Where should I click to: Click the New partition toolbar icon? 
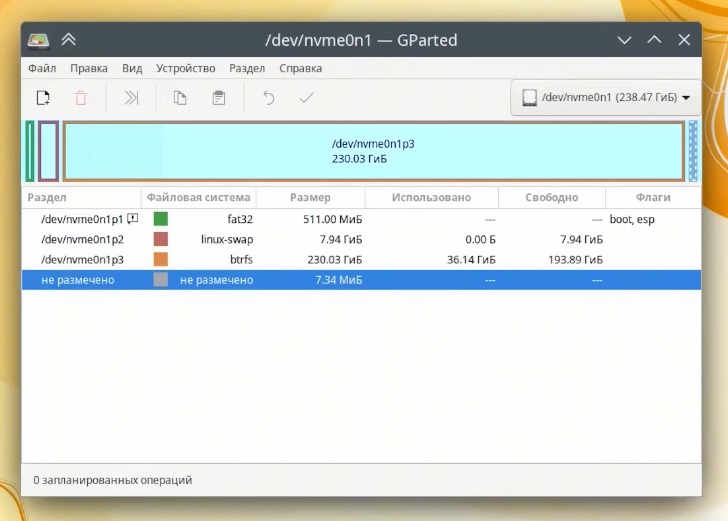click(43, 98)
